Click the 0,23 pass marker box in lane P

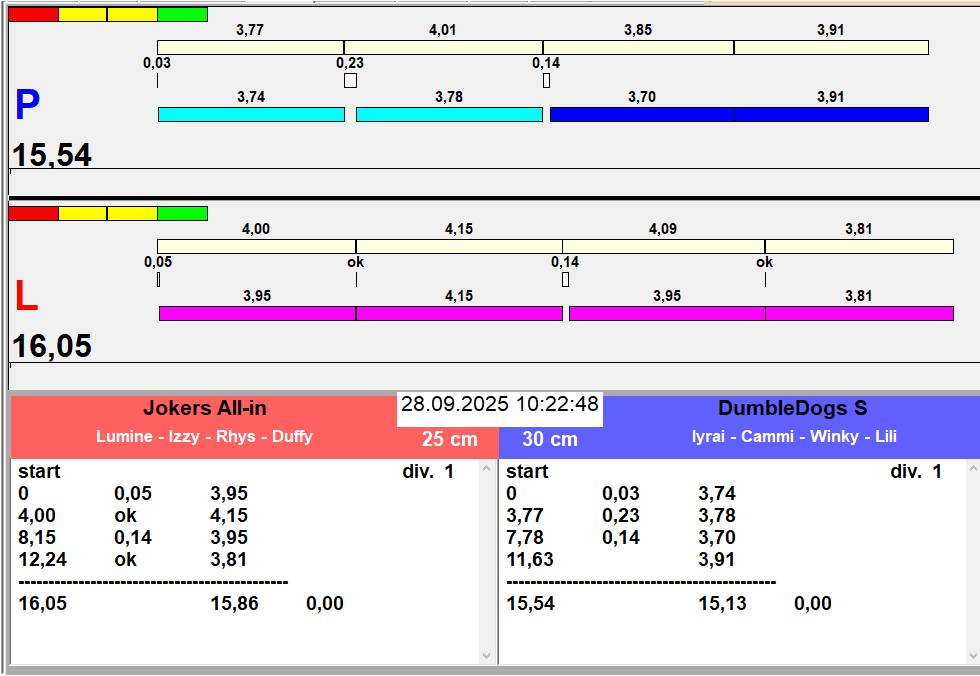coord(351,81)
